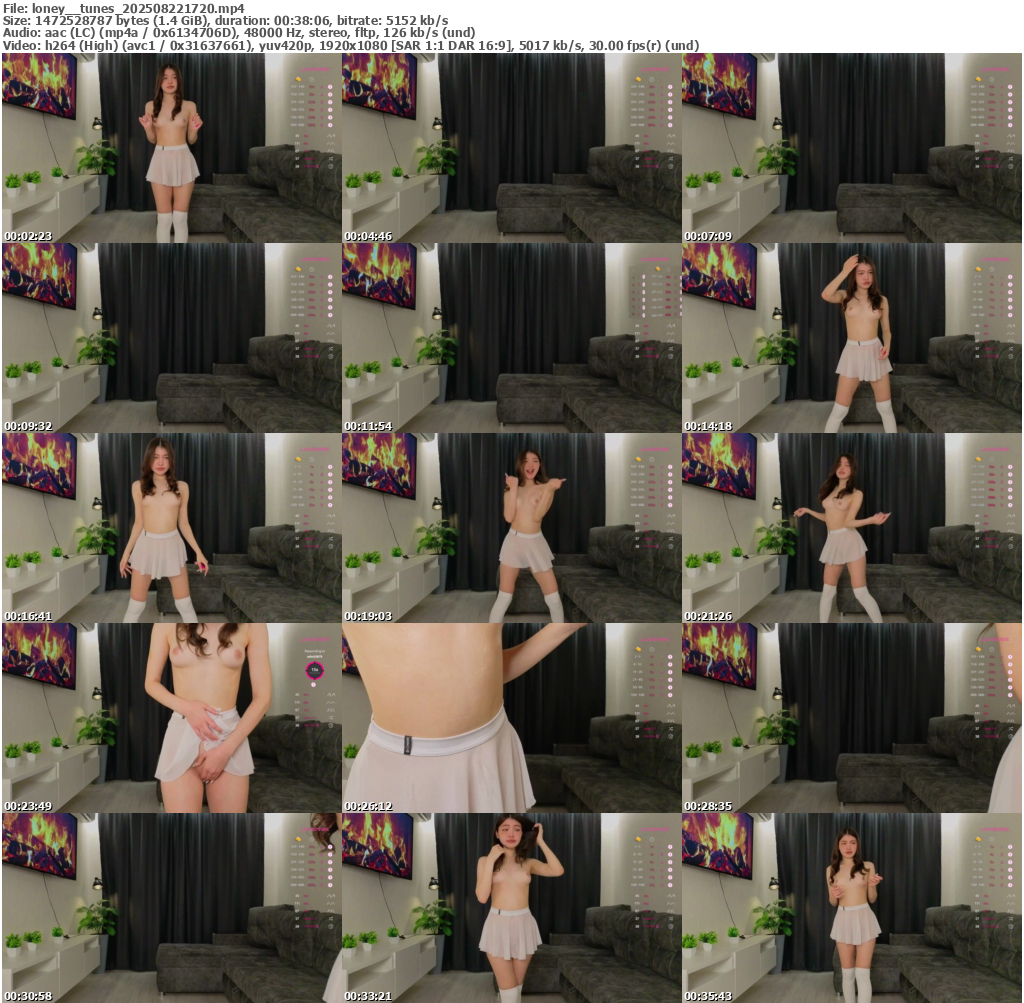
Task: Click the 'Size: 1472528787 bytes' info line
Action: tap(225, 21)
